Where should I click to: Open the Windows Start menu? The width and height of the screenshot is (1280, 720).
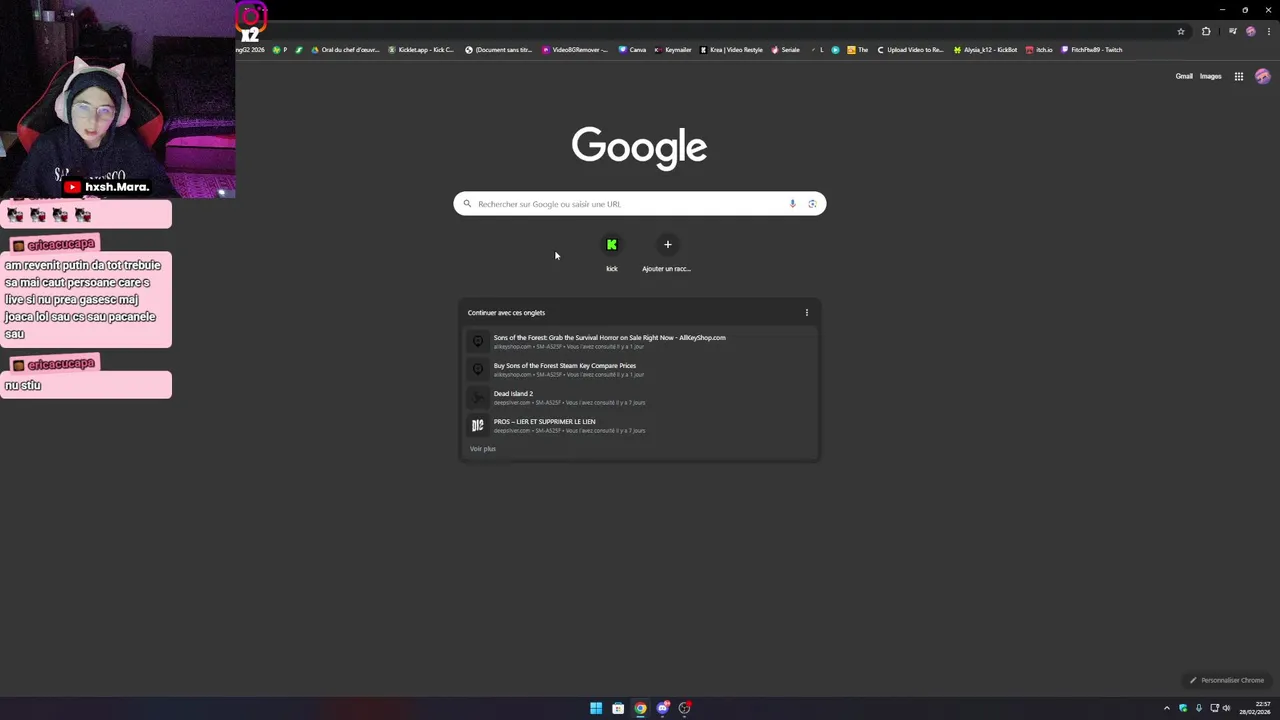point(596,708)
